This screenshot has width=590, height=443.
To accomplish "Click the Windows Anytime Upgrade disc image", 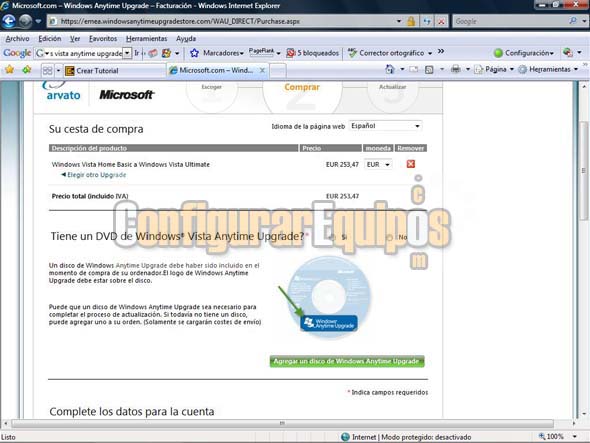I will click(x=329, y=297).
